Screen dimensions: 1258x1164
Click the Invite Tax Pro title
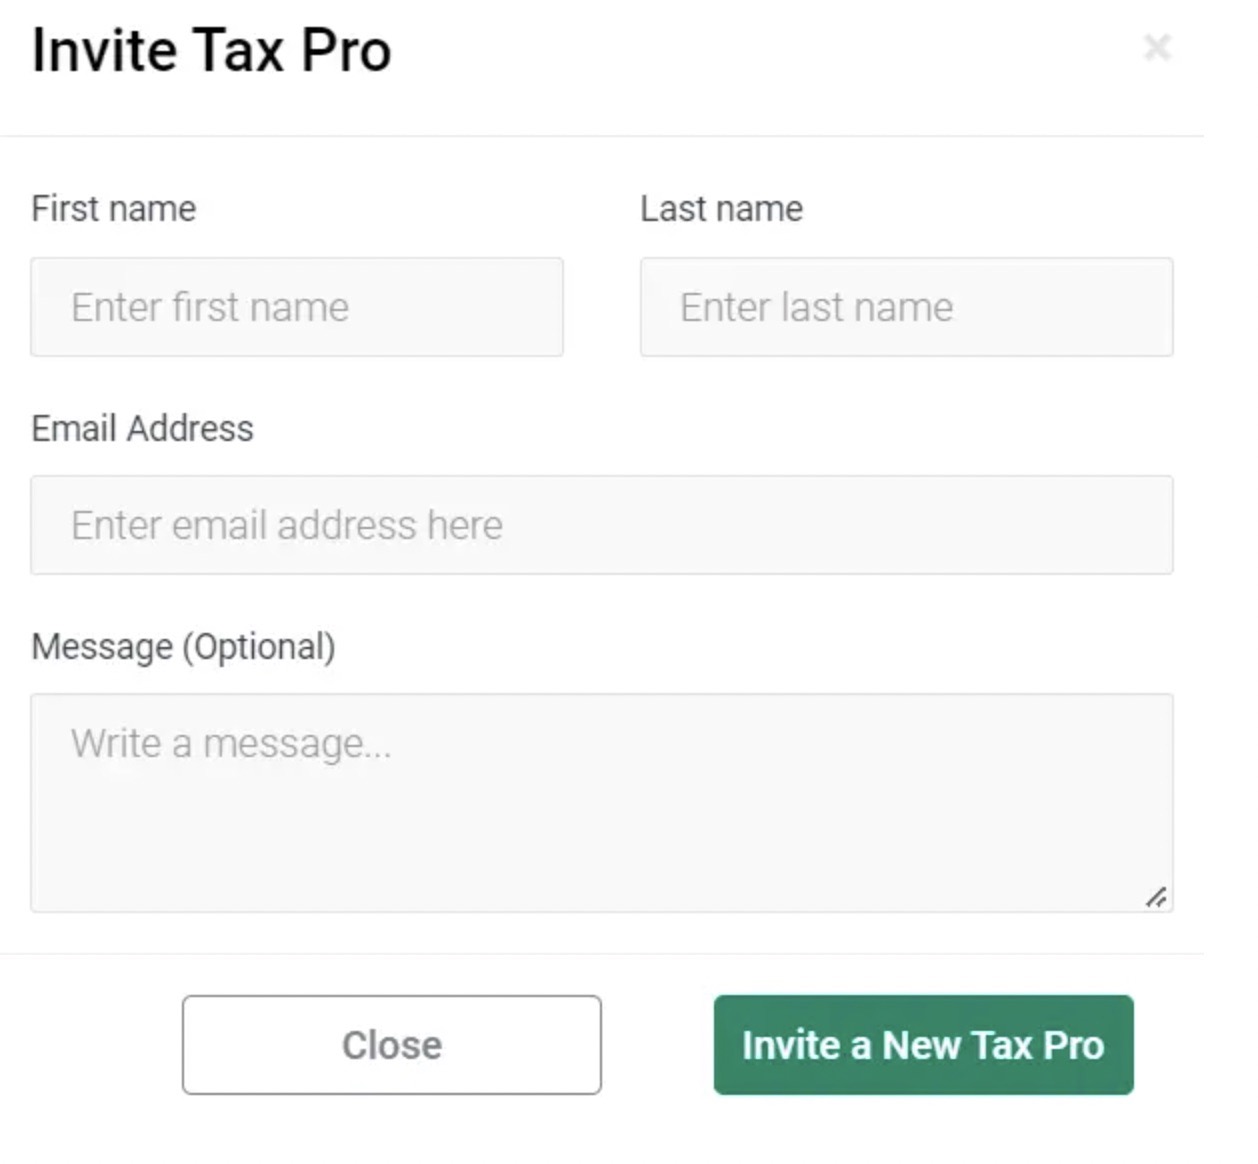tap(211, 50)
